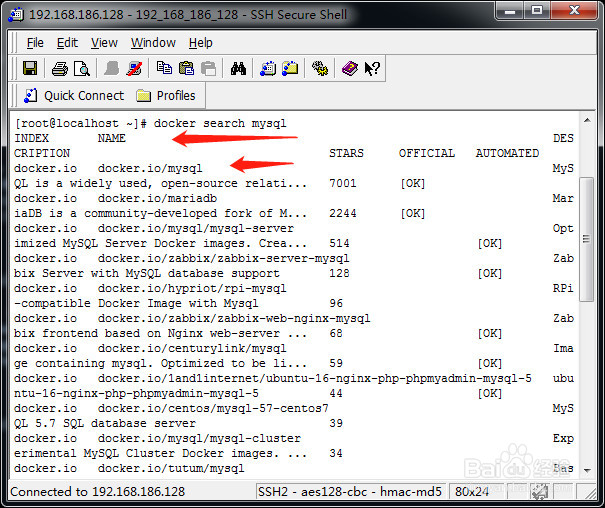Open the Edit menu
The height and width of the screenshot is (508, 605).
point(67,43)
